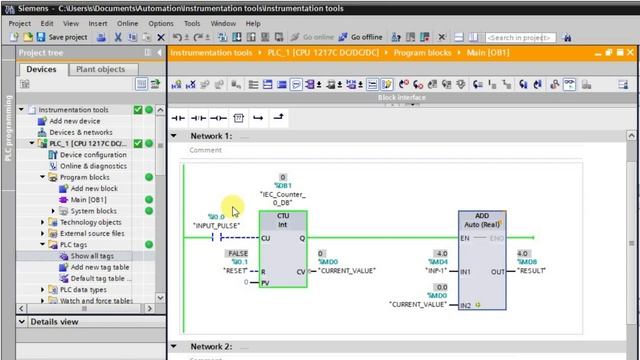The height and width of the screenshot is (360, 640).
Task: Expand the Details view panel
Action: coord(22,322)
